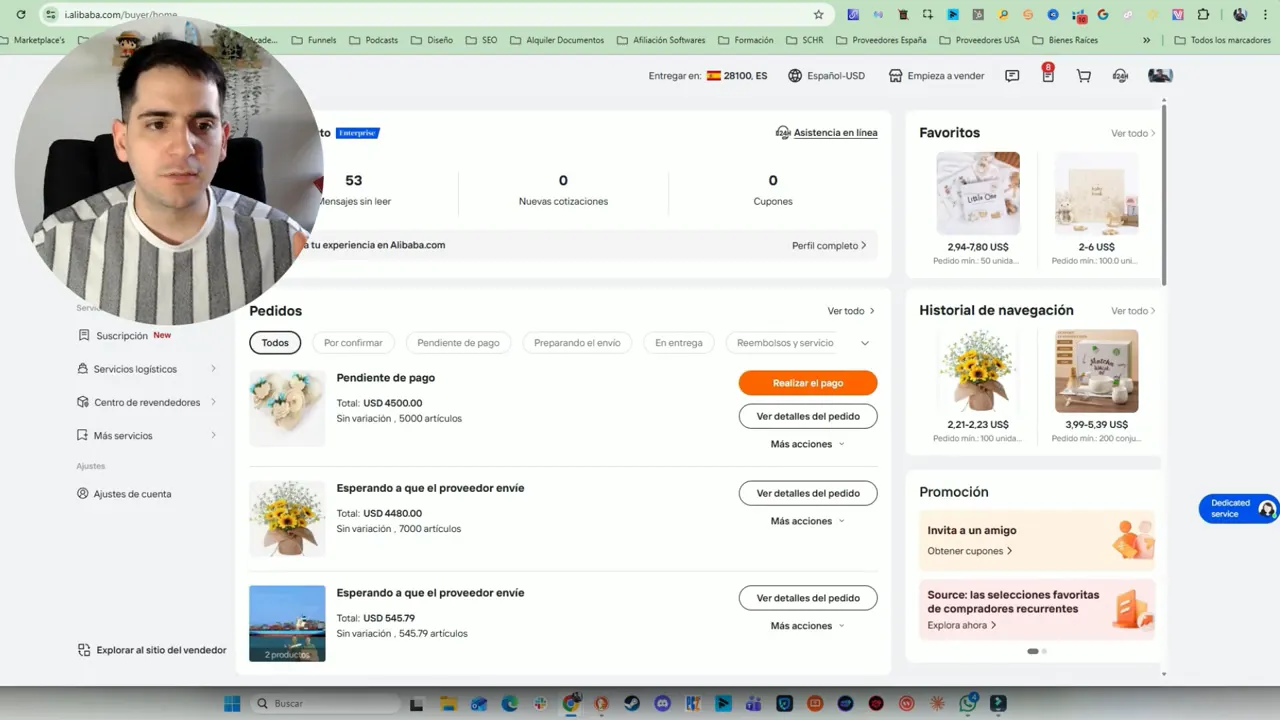Viewport: 1280px width, 720px height.
Task: Open the Asistencia en línea link
Action: coord(827,133)
